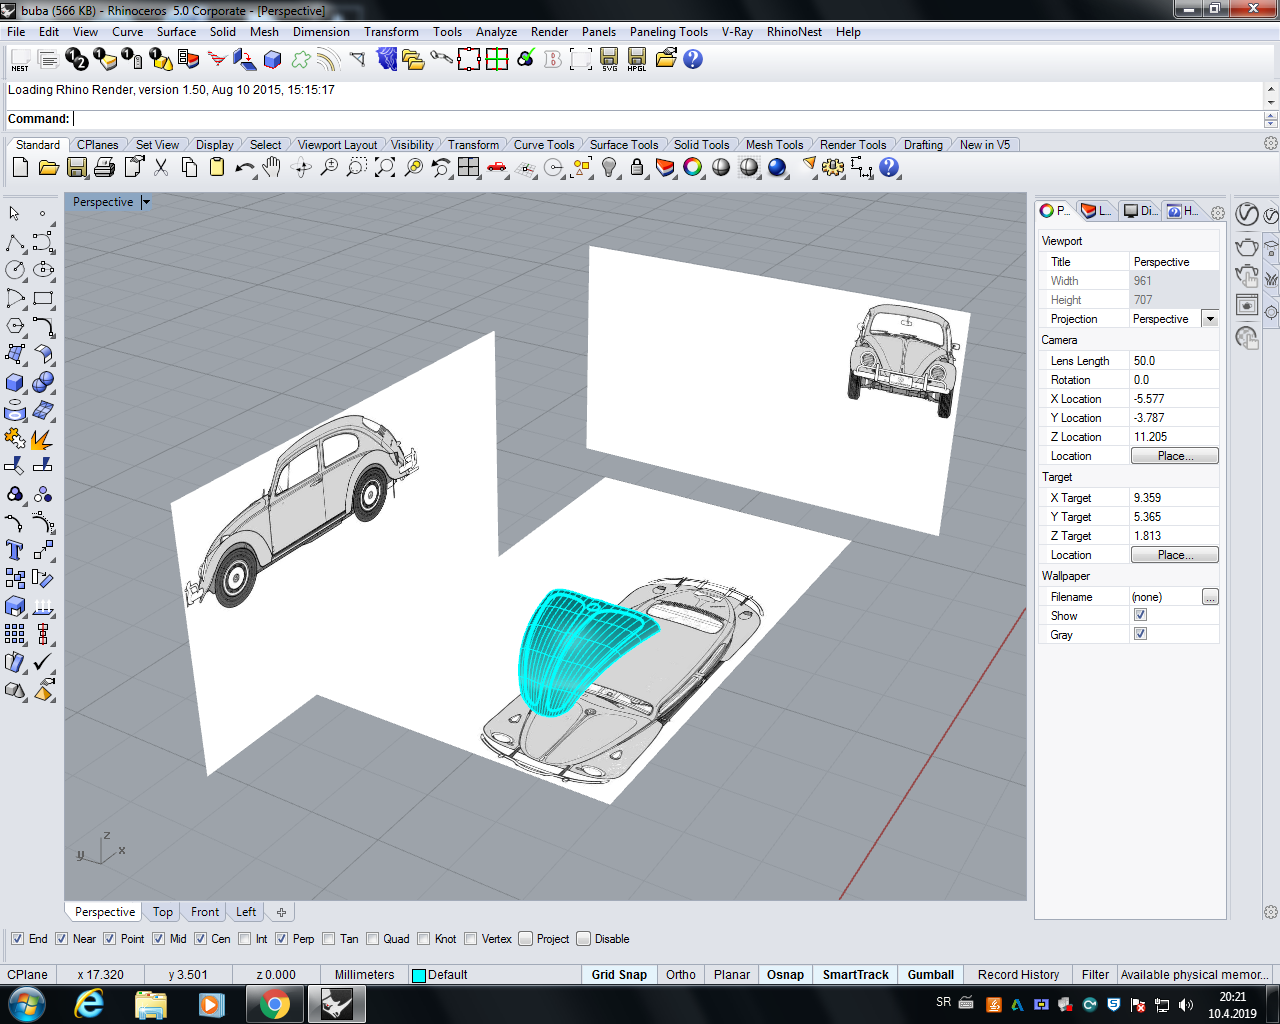The image size is (1280, 1024).
Task: Uncheck the Wallpaper Gray checkbox
Action: click(1140, 635)
